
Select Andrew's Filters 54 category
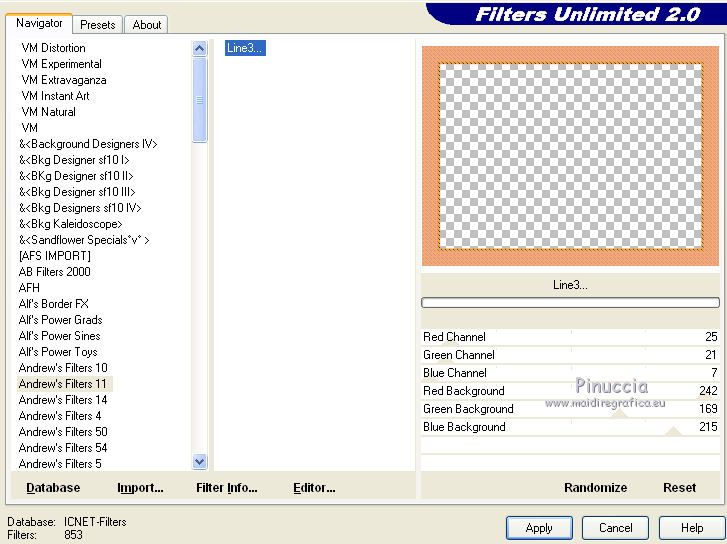(63, 448)
